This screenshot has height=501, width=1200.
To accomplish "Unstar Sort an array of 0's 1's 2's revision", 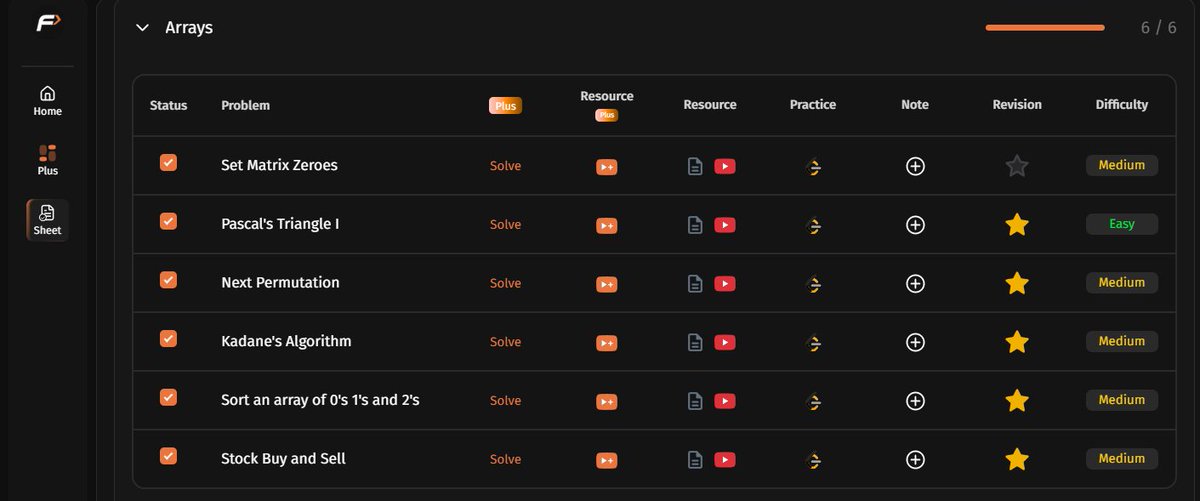I will [x=1017, y=400].
